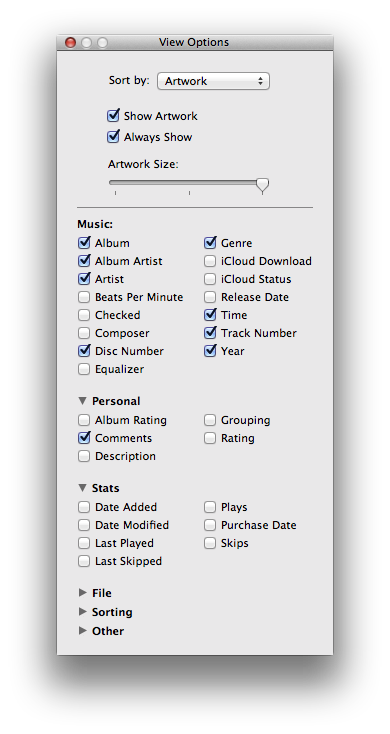Uncheck the Album Artist checkbox
Viewport: 390px width, 734px height.
pyautogui.click(x=84, y=261)
